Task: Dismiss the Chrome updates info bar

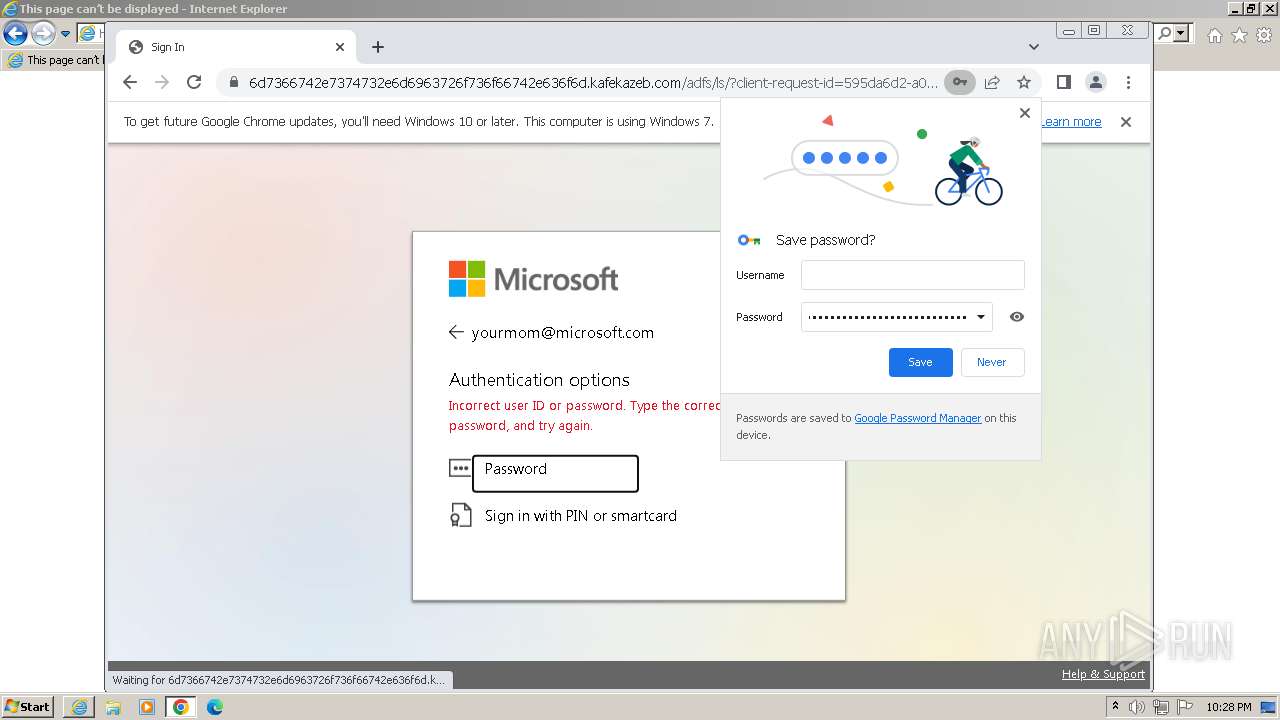Action: point(1126,122)
